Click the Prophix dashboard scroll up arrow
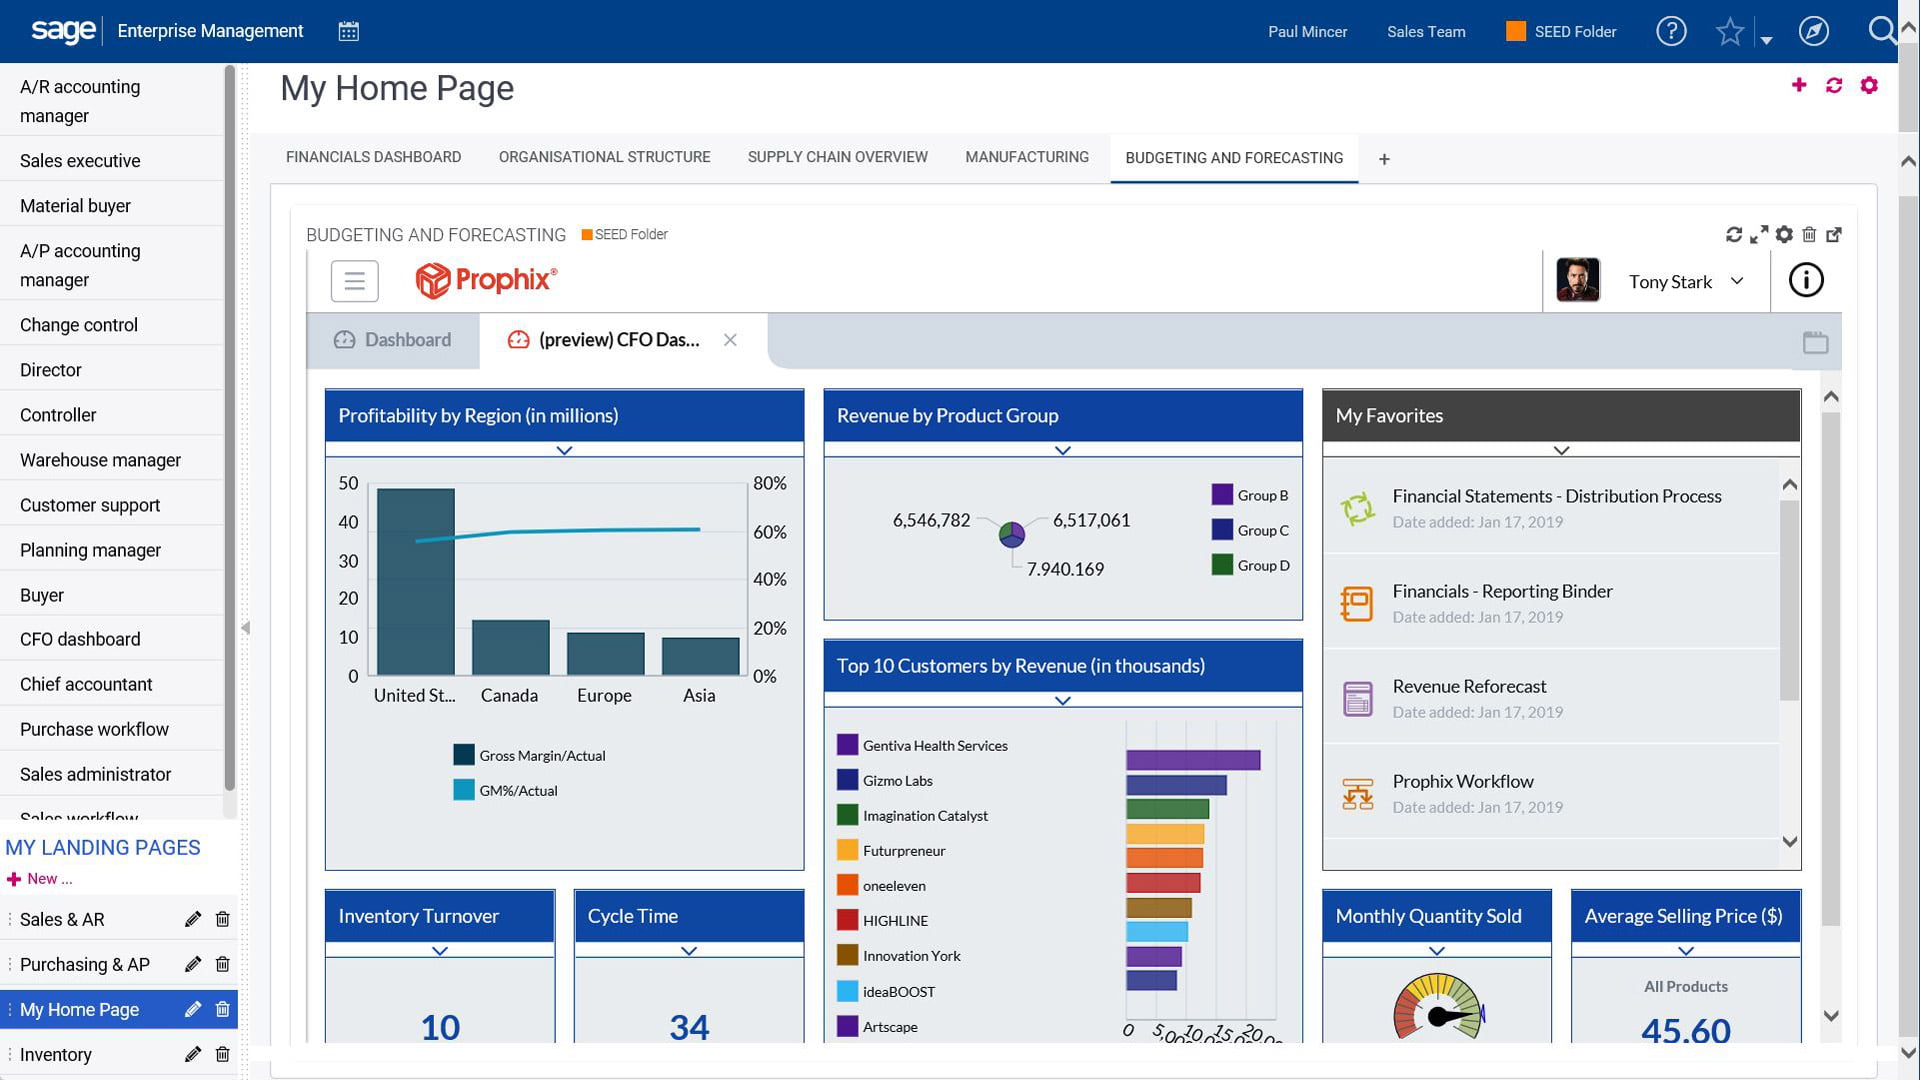 [x=1831, y=397]
